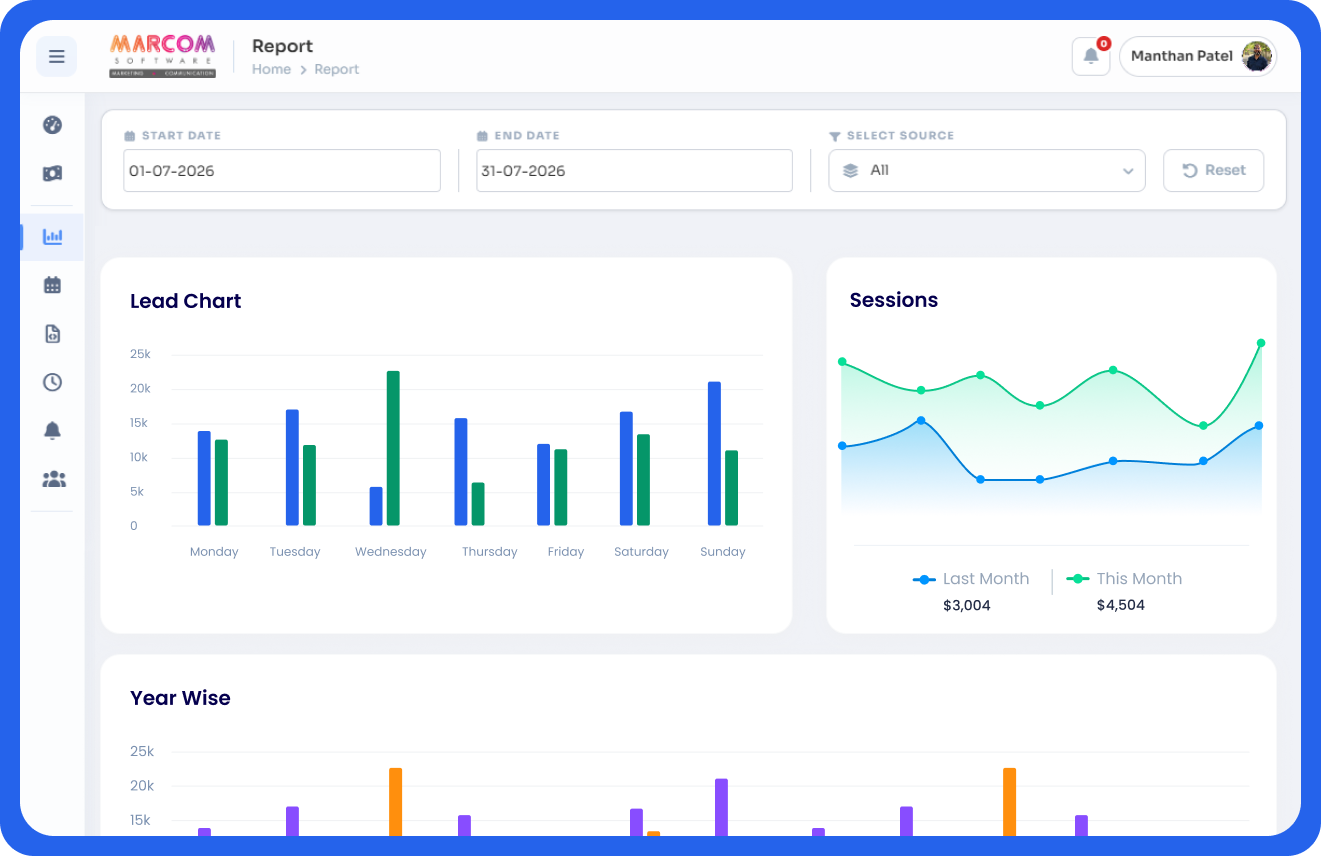The image size is (1321, 856).
Task: Click the Marcom Software logo
Action: (x=162, y=56)
